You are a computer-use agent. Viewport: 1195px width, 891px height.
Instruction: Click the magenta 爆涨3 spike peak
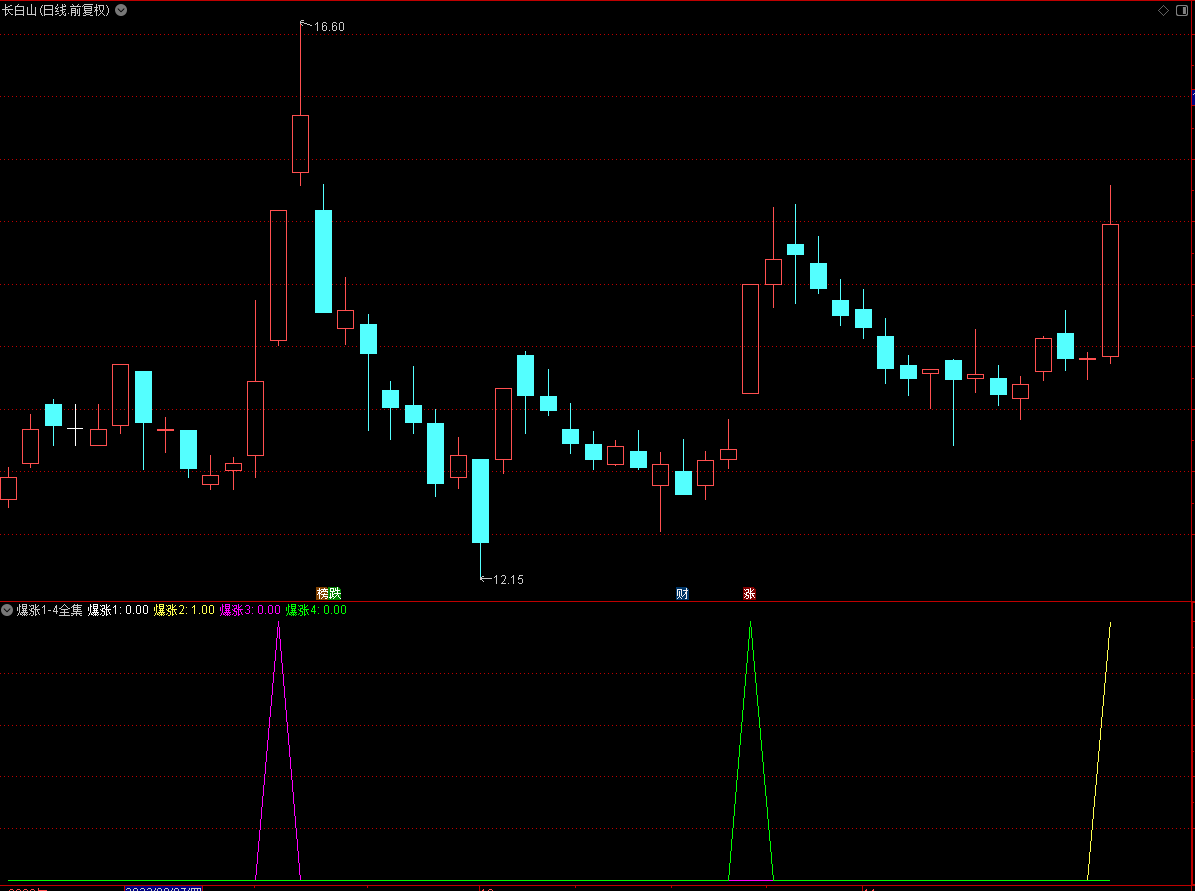tap(278, 623)
